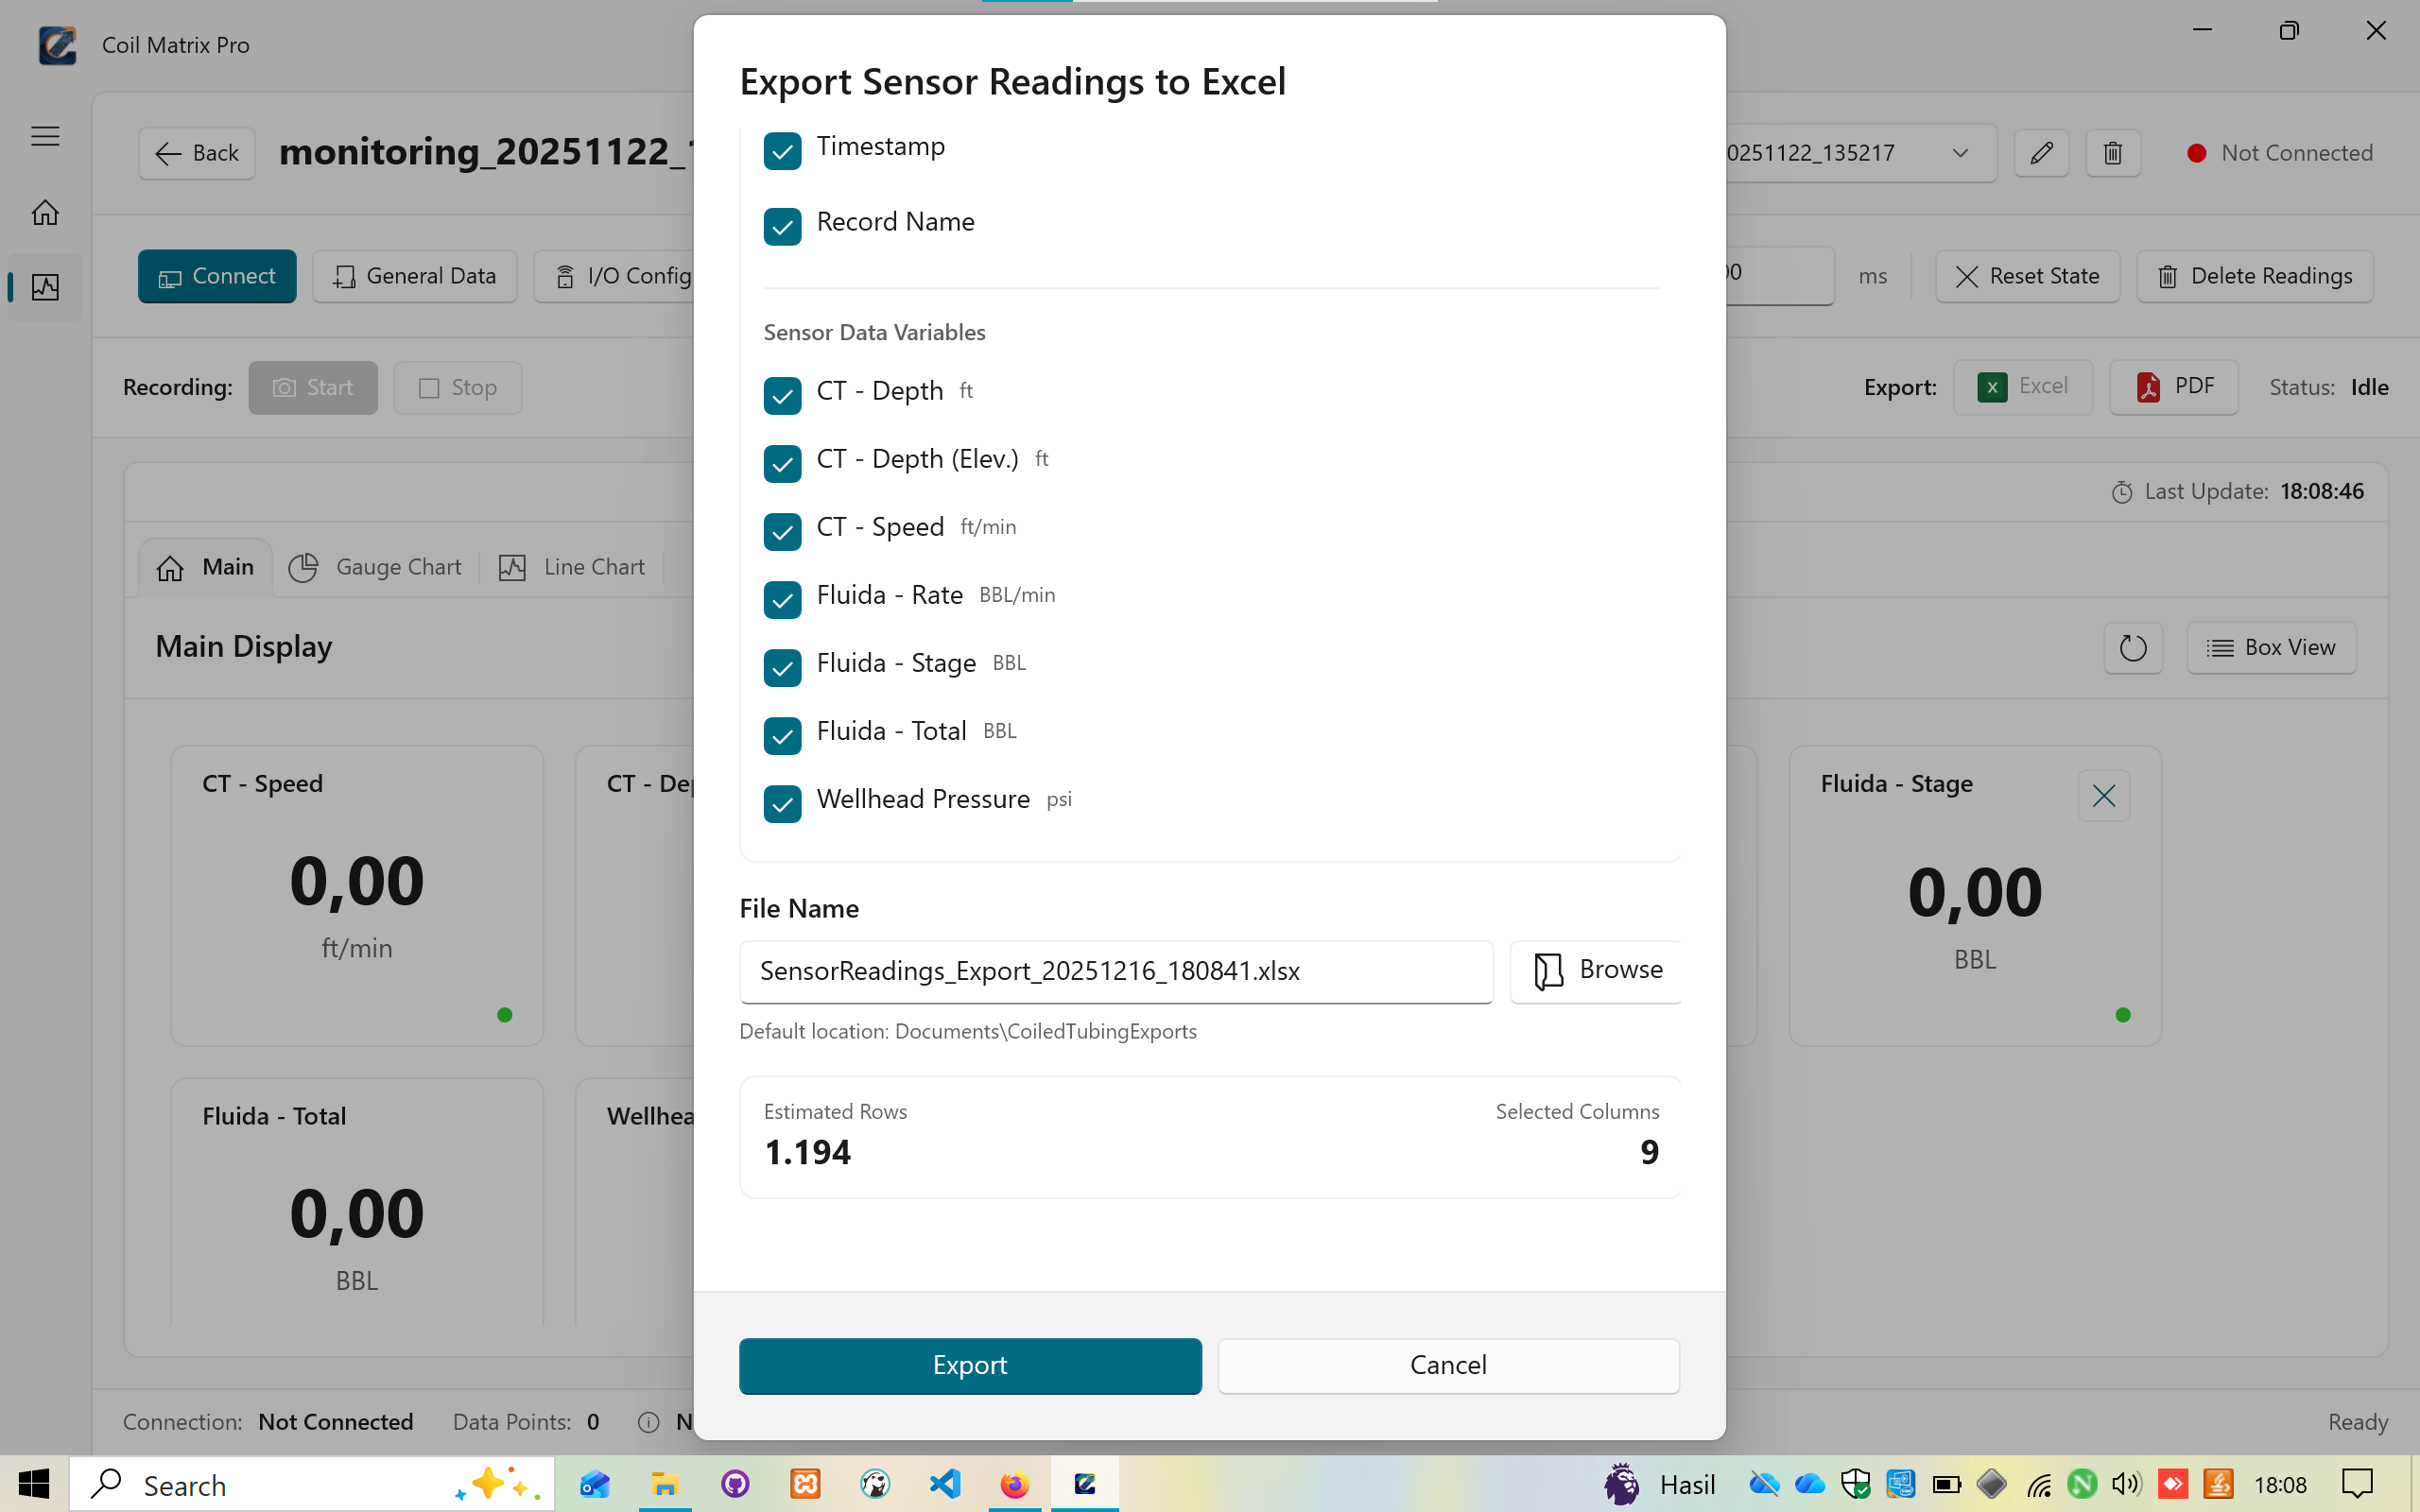The height and width of the screenshot is (1512, 2420).
Task: Uncheck the Fluida - Rate variable
Action: [782, 600]
